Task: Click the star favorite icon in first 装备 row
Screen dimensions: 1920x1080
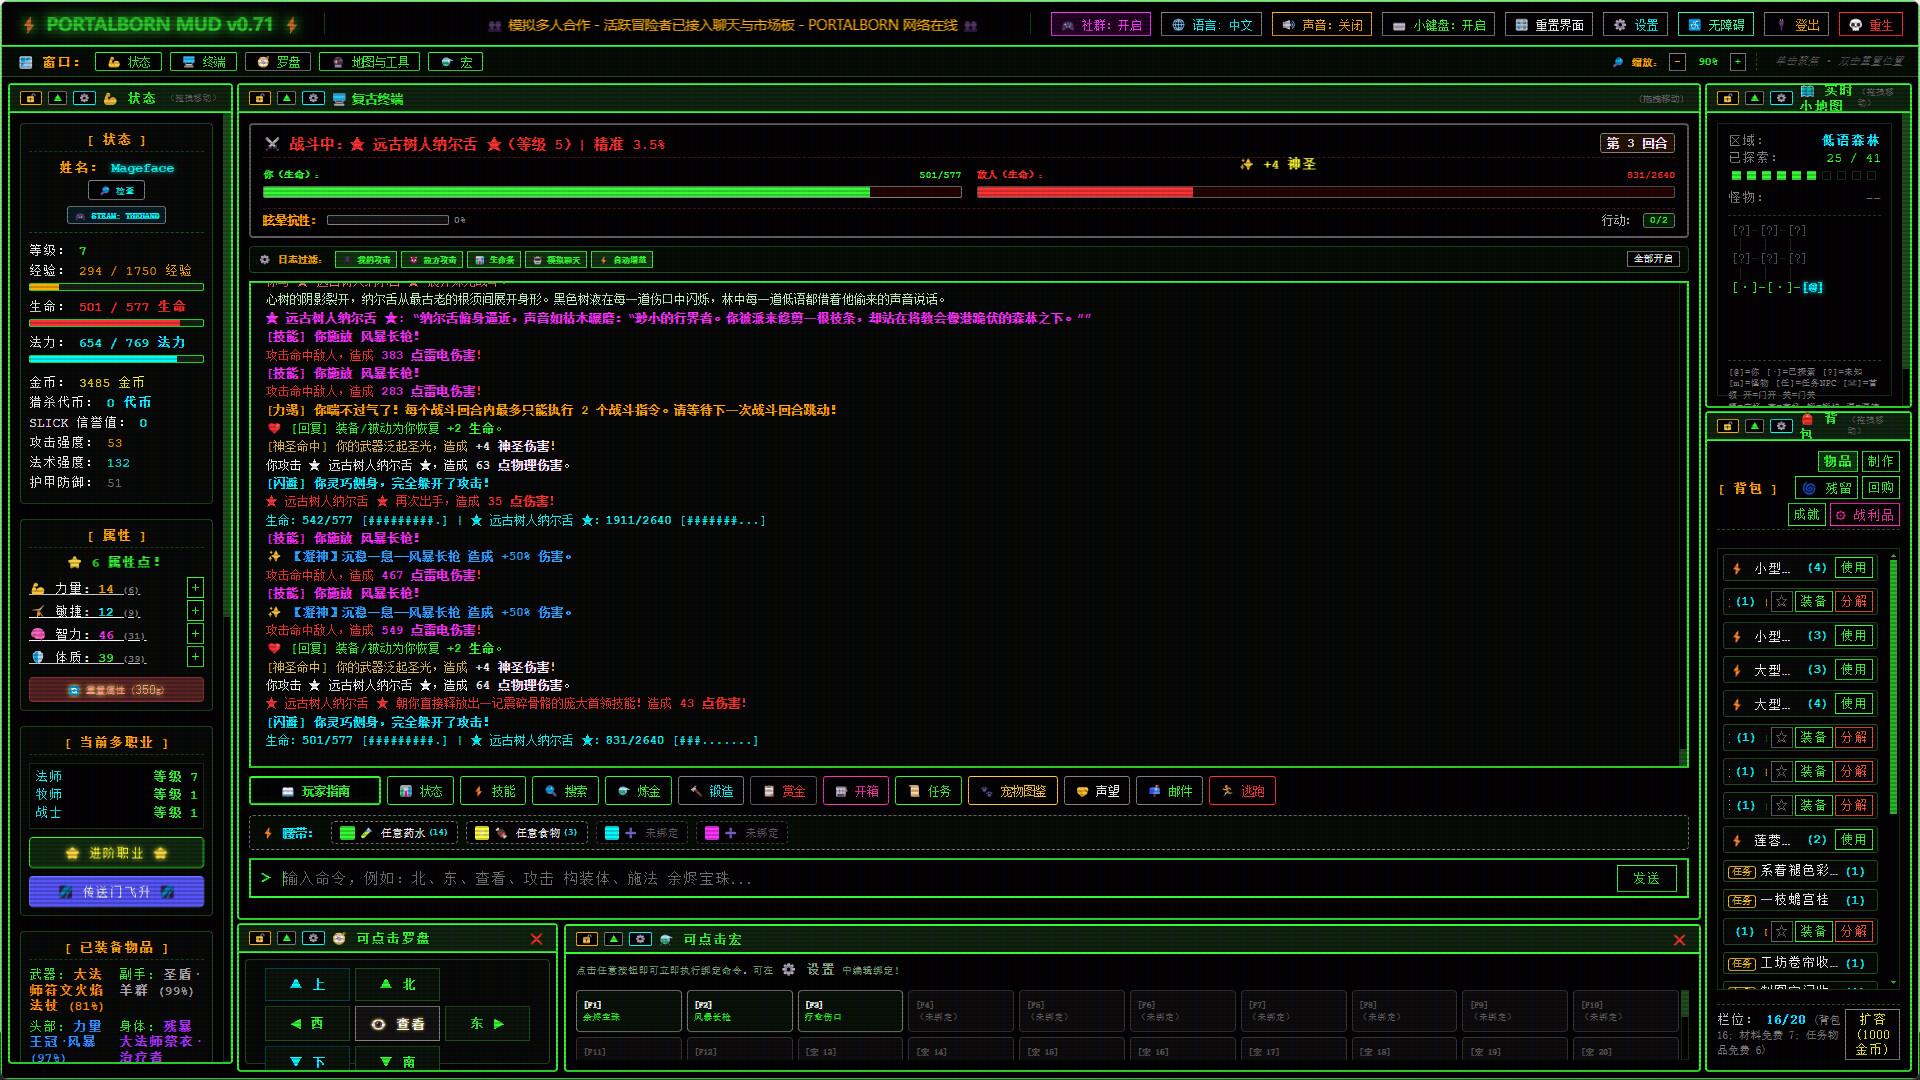Action: [x=1781, y=602]
